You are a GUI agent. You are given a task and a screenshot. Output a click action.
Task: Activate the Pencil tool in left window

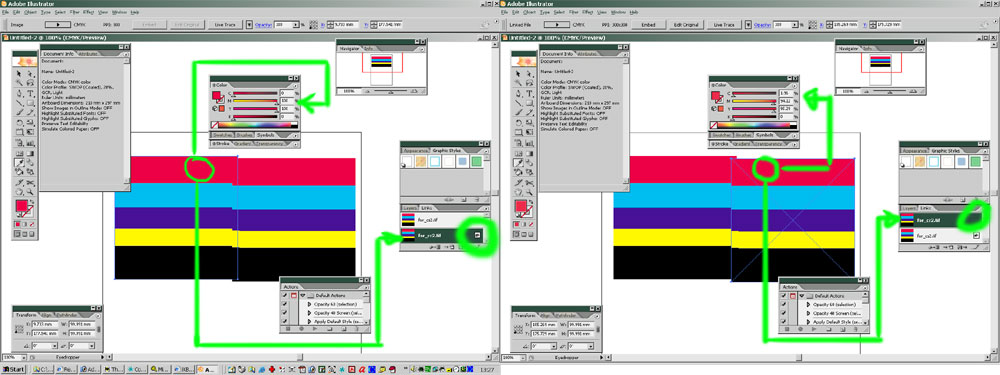[31, 112]
